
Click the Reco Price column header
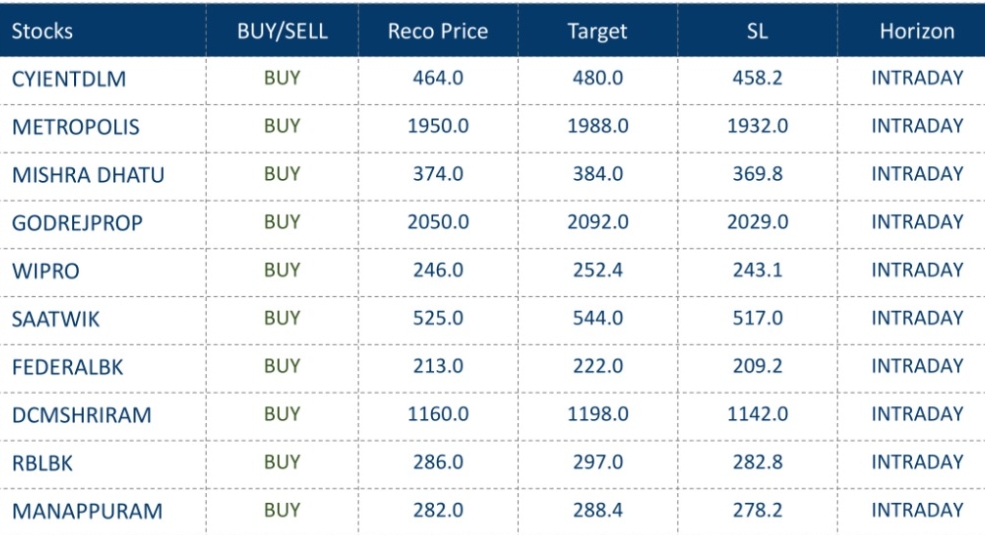point(438,31)
